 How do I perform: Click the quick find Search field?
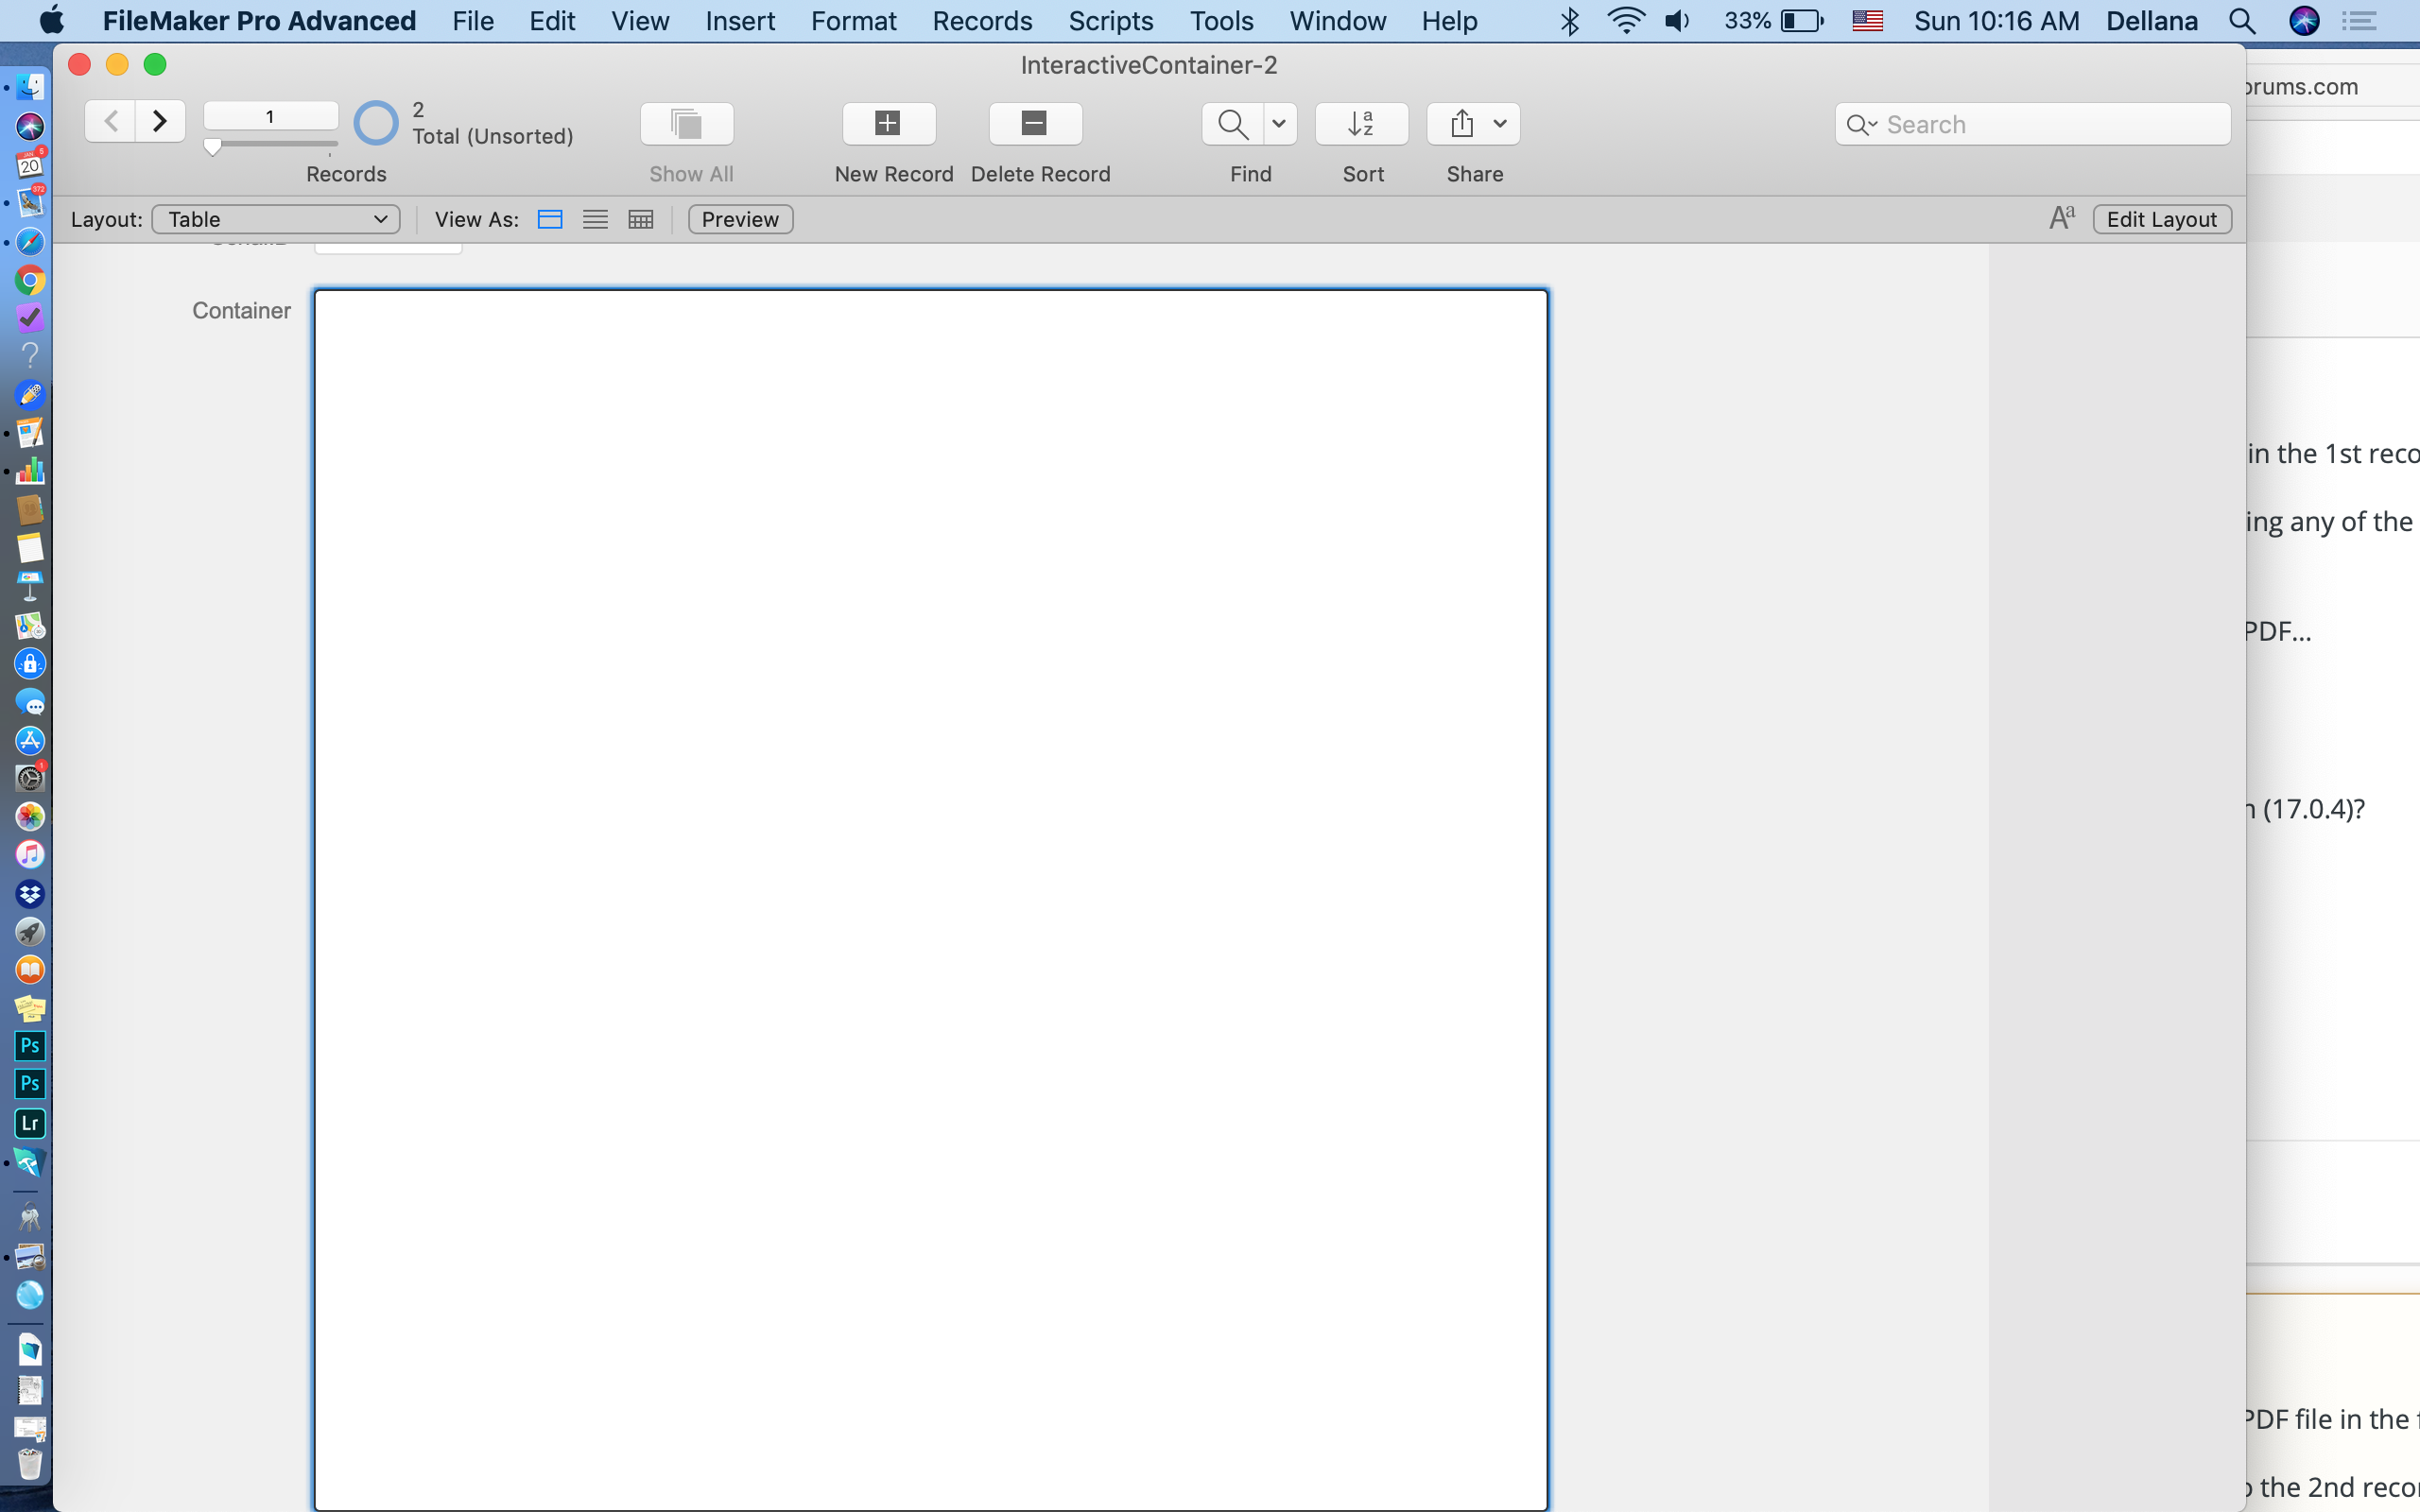(2033, 124)
